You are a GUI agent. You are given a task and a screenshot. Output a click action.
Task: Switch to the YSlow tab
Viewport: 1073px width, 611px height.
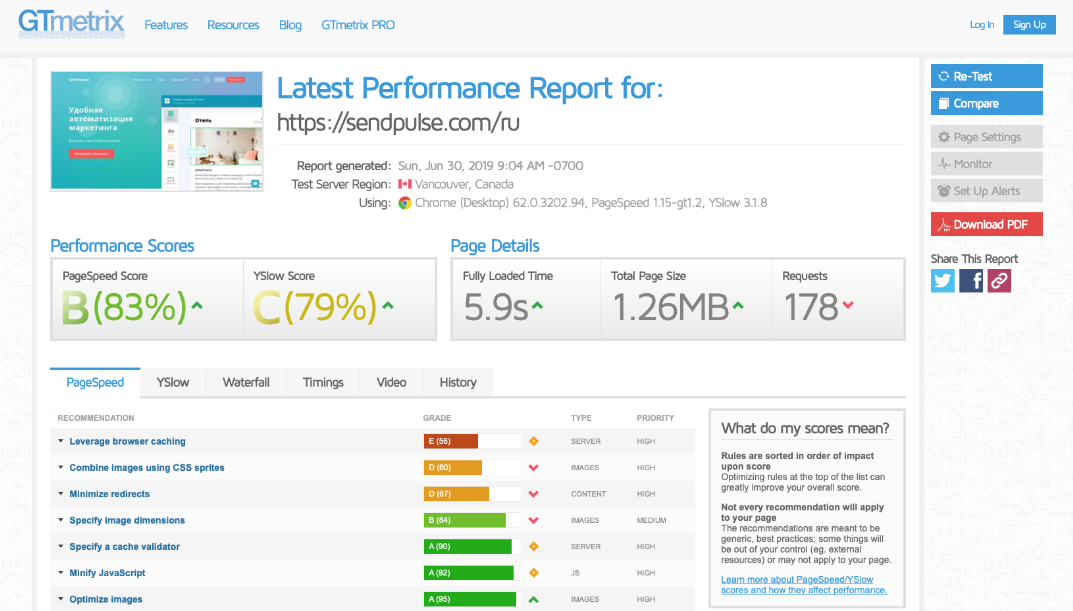(x=173, y=382)
